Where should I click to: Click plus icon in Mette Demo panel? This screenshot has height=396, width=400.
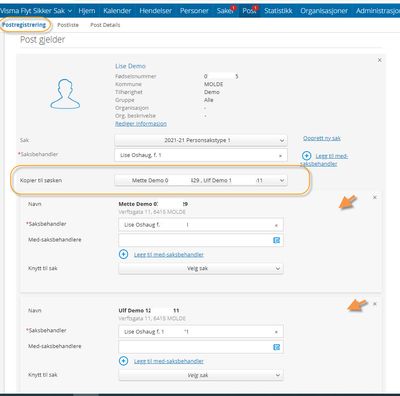pos(123,254)
